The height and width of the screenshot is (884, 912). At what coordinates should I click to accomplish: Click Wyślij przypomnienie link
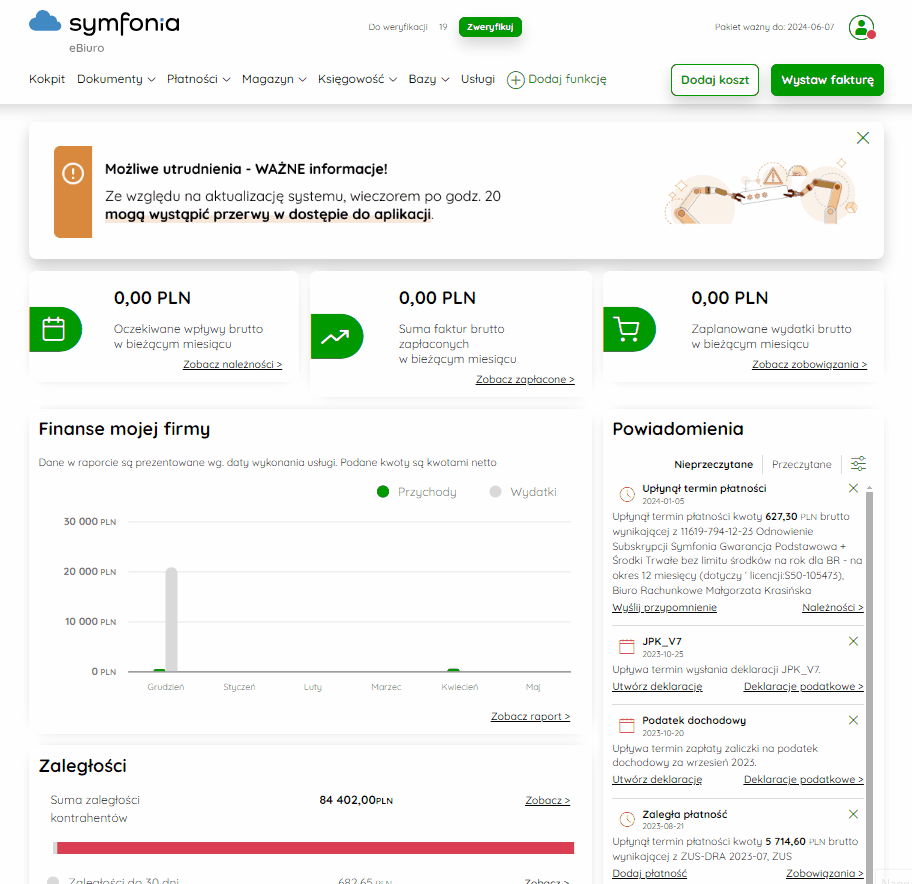664,608
